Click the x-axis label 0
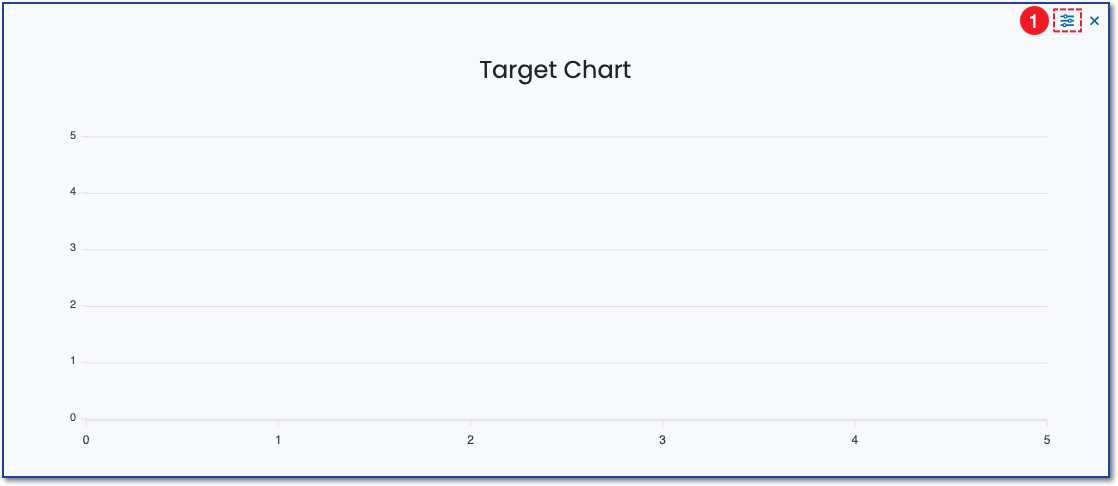The image size is (1118, 486). pos(86,440)
